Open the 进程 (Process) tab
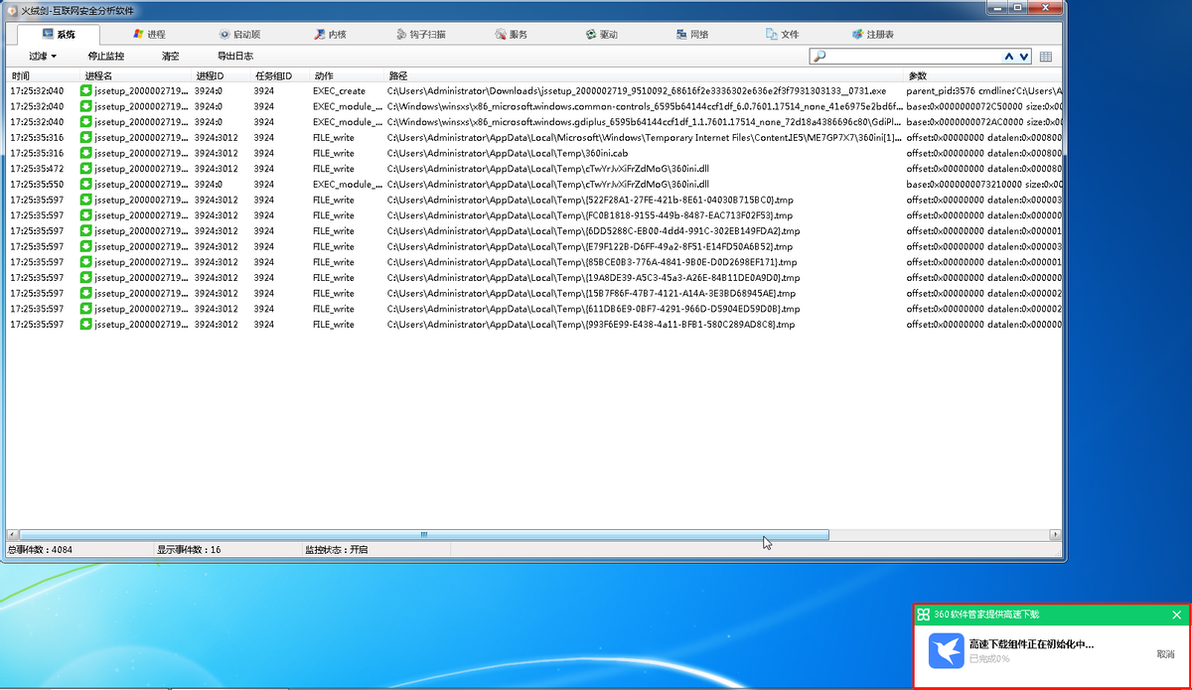The height and width of the screenshot is (690, 1192). pos(149,34)
